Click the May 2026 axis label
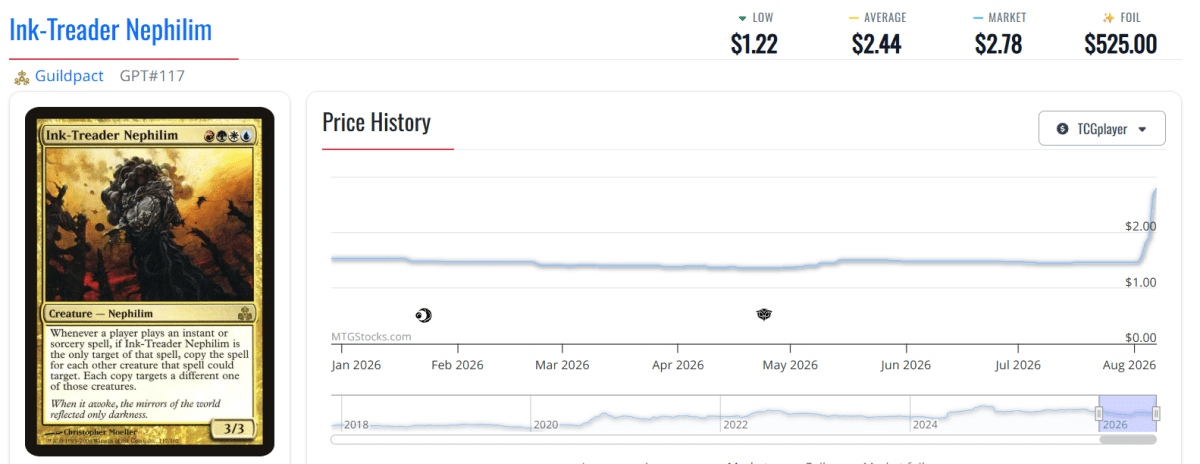Image resolution: width=1200 pixels, height=464 pixels. tap(791, 365)
